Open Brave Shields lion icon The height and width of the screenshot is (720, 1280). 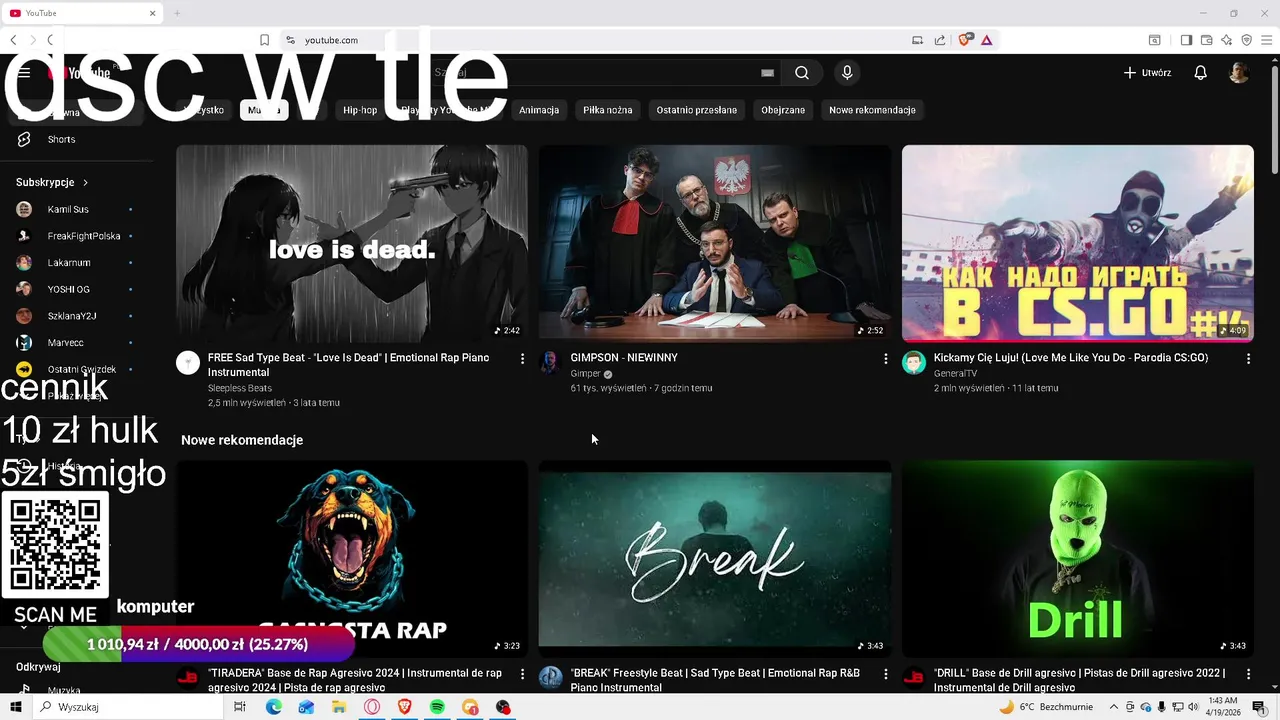965,40
